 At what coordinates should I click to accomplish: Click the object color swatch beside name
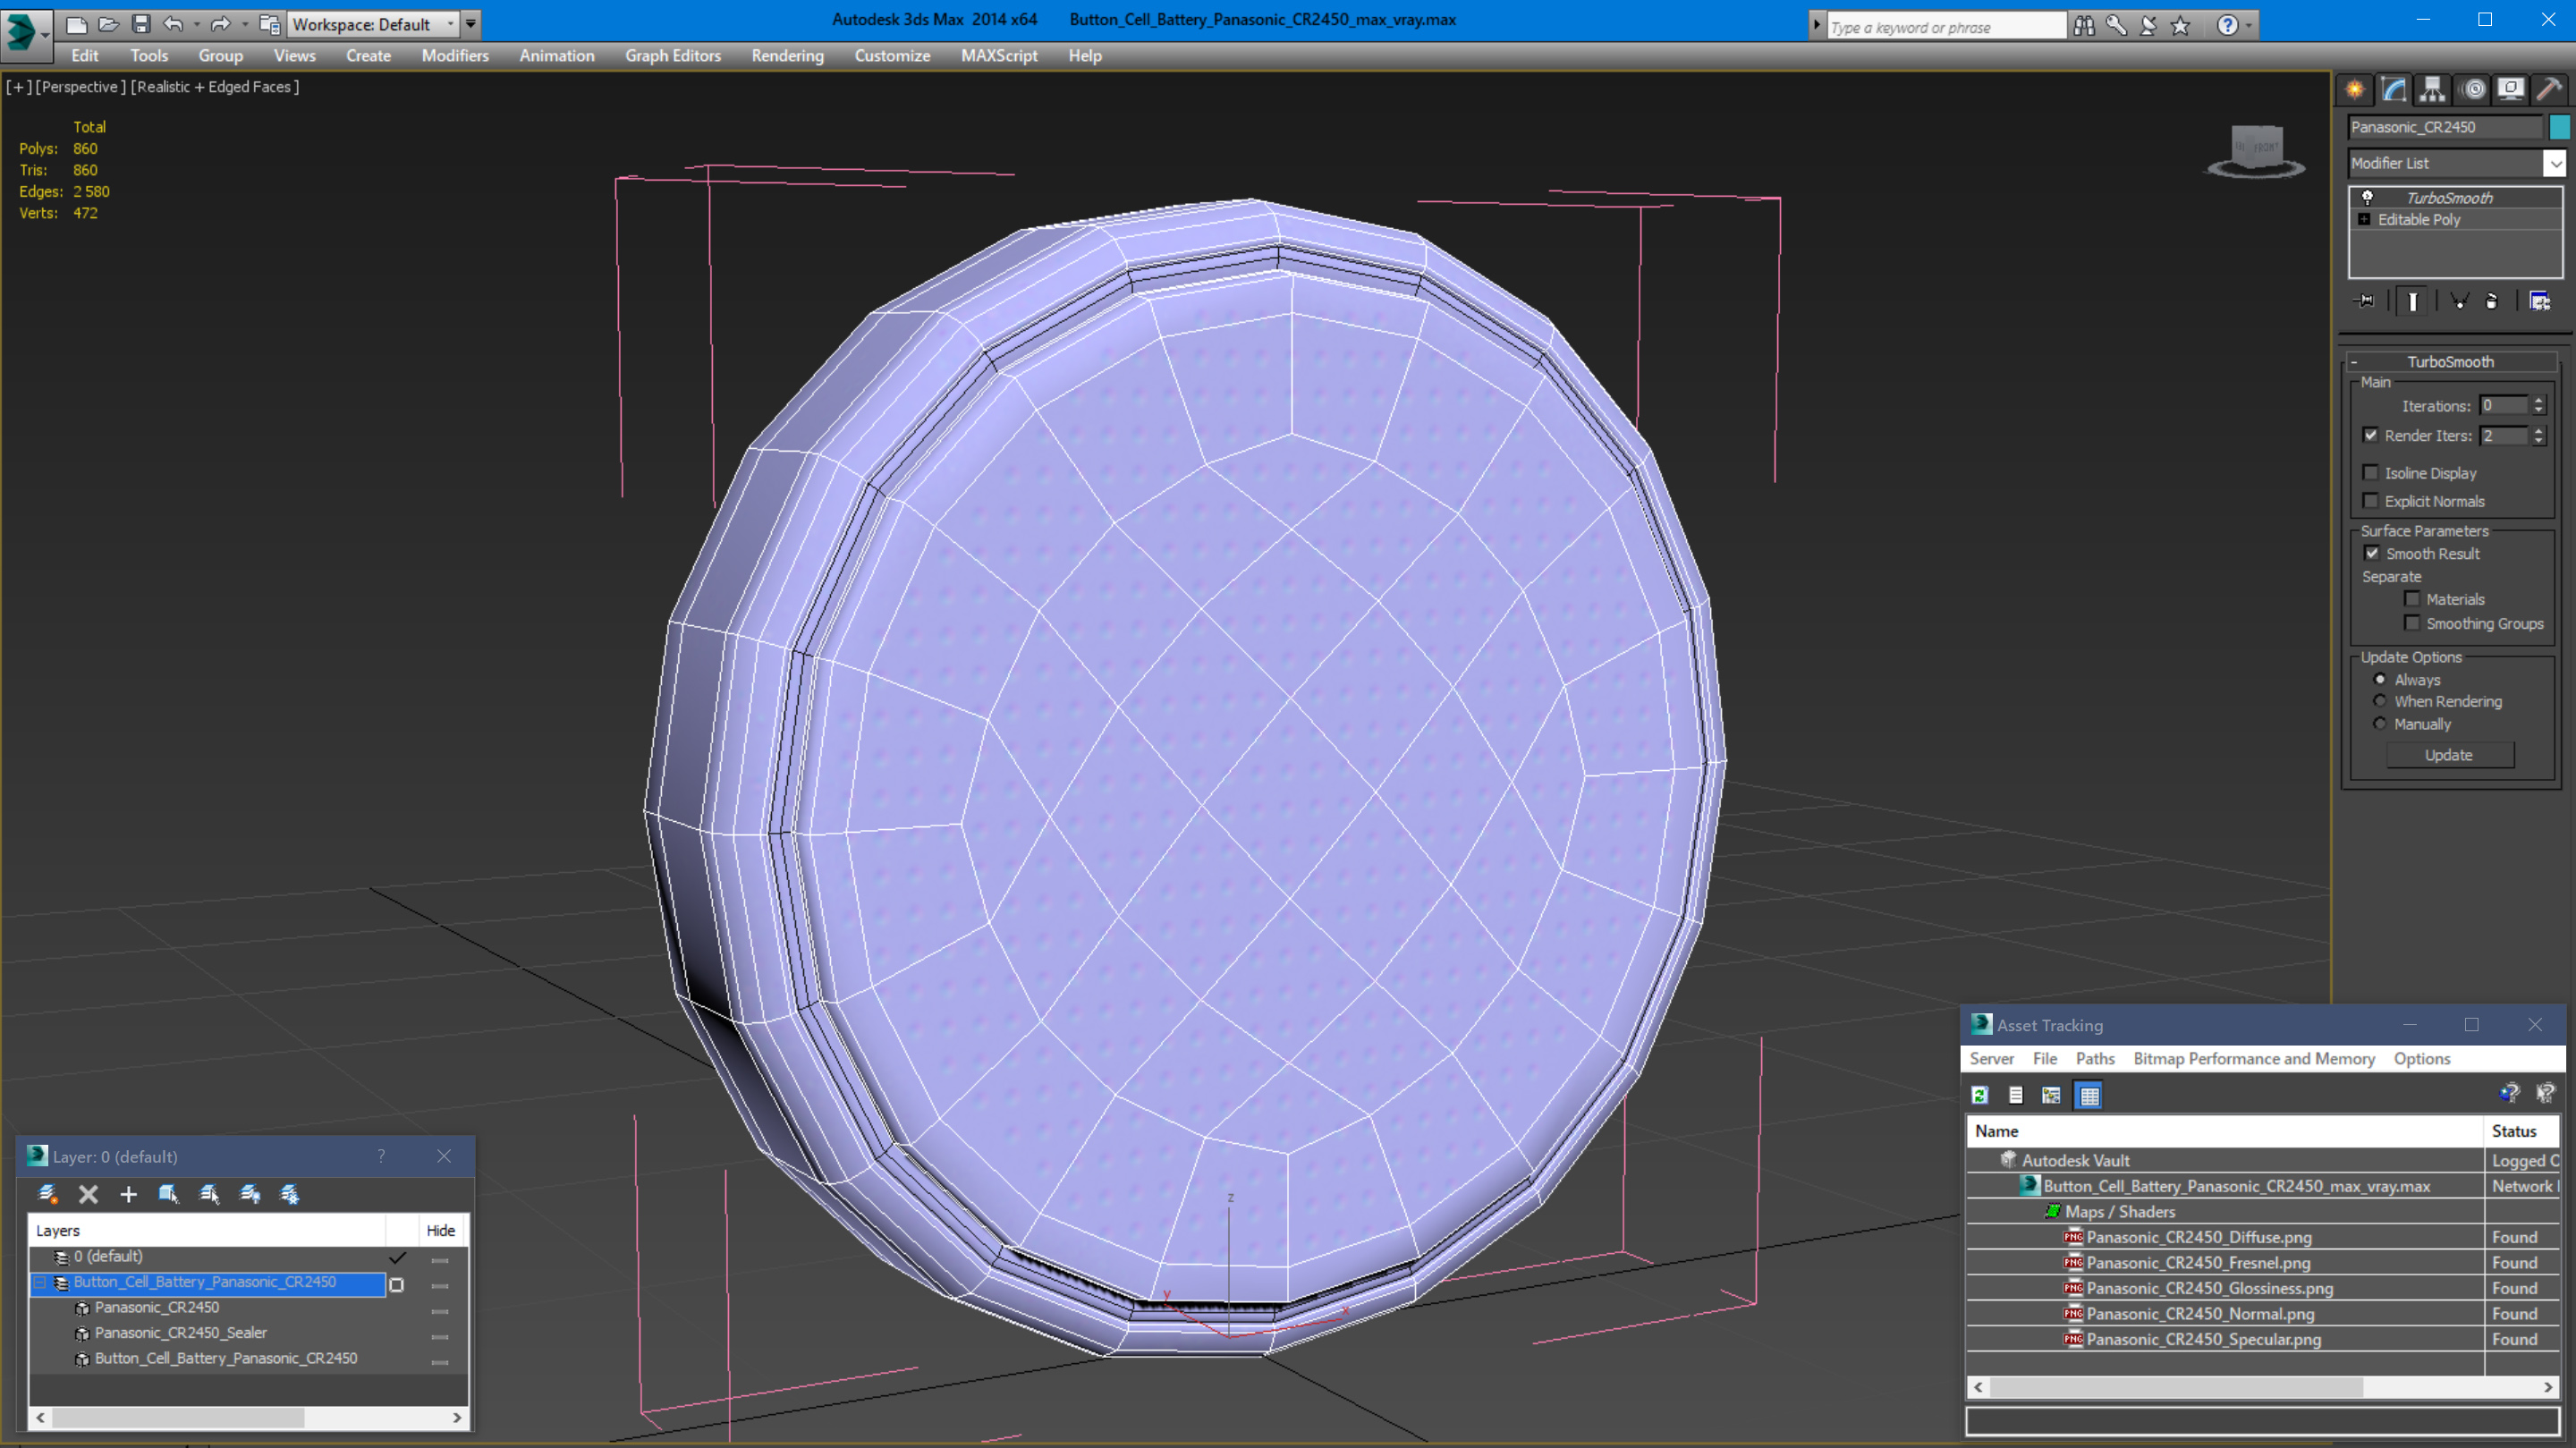coord(2559,127)
